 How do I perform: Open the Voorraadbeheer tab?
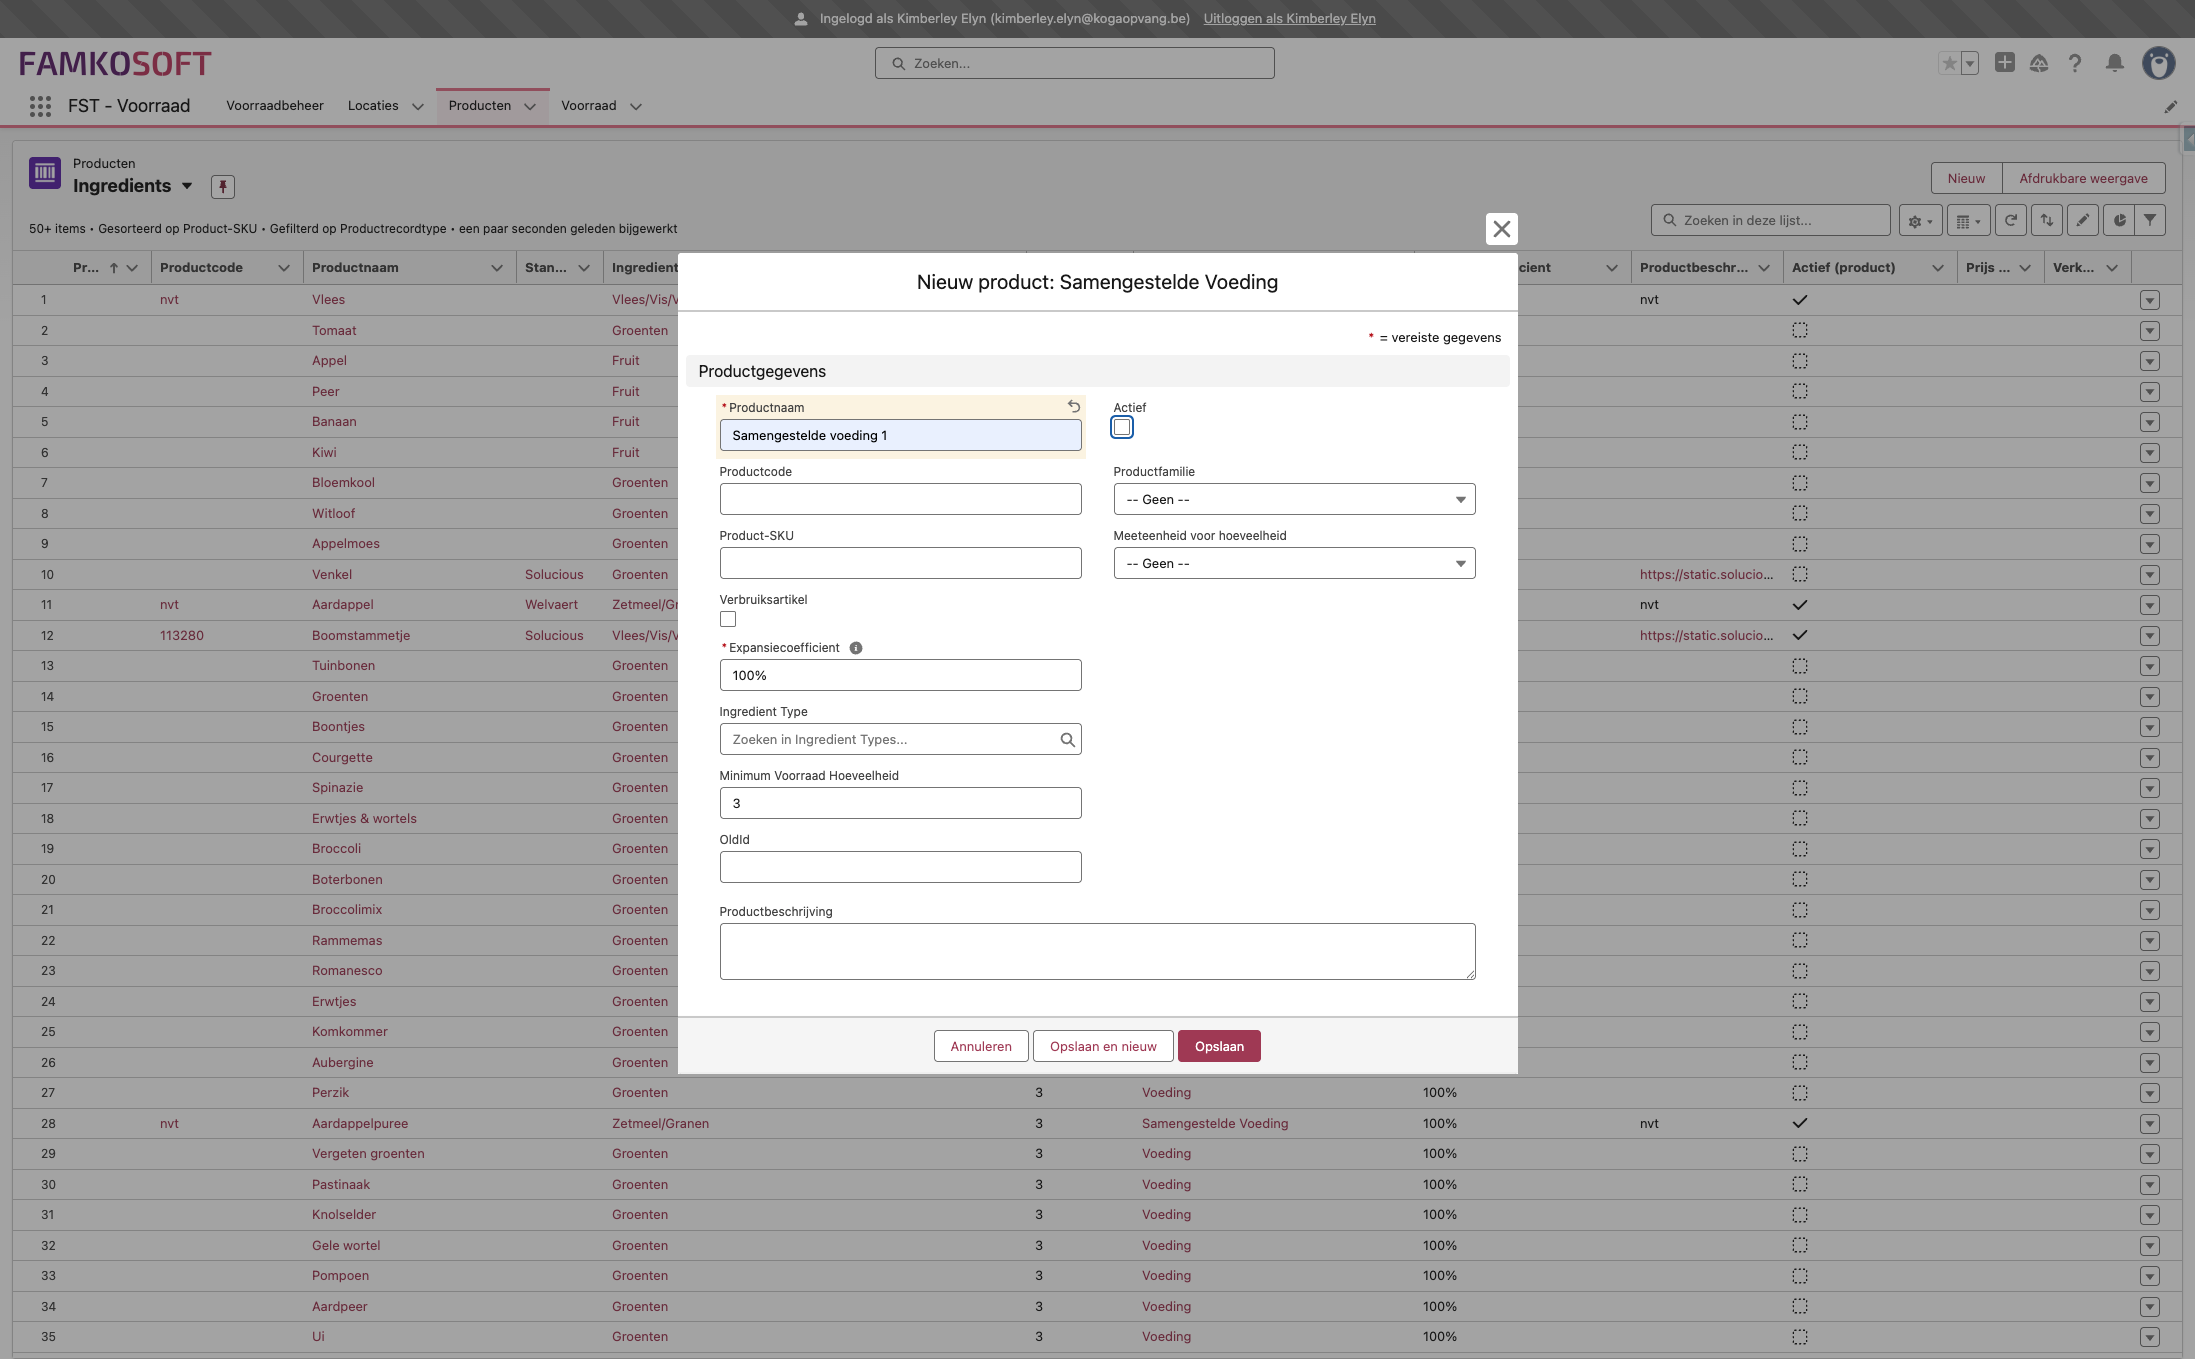(275, 106)
